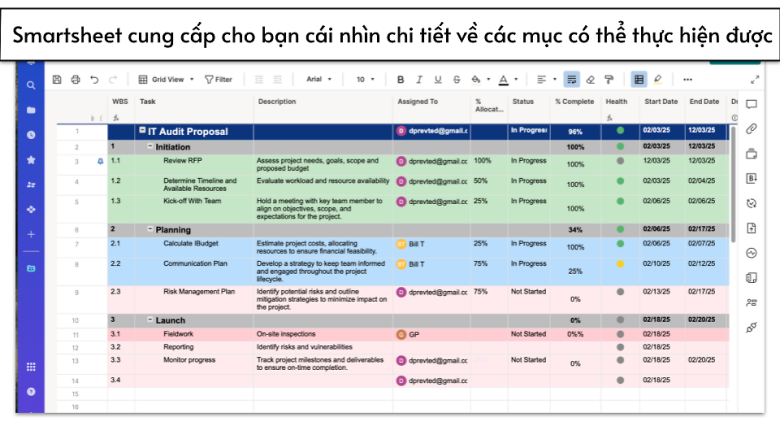This screenshot has height=439, width=780.
Task: Open WorkApps icon in left sidebar
Action: click(x=31, y=209)
